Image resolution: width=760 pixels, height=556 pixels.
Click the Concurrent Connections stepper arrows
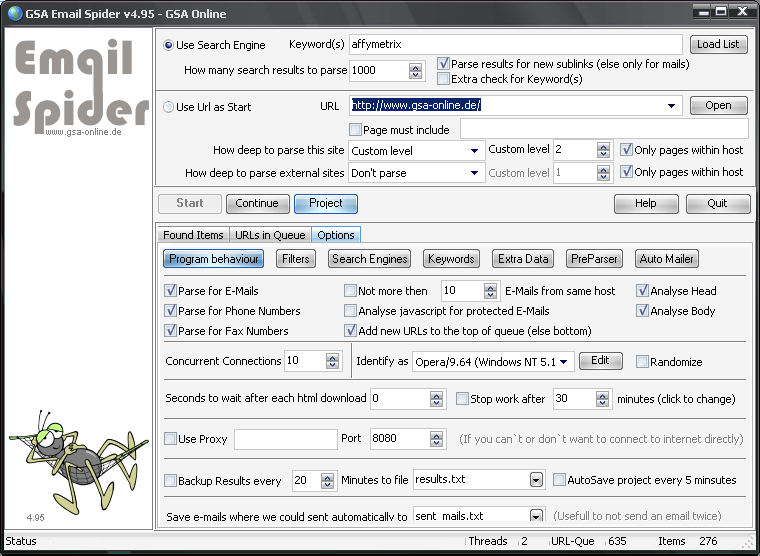(x=332, y=361)
